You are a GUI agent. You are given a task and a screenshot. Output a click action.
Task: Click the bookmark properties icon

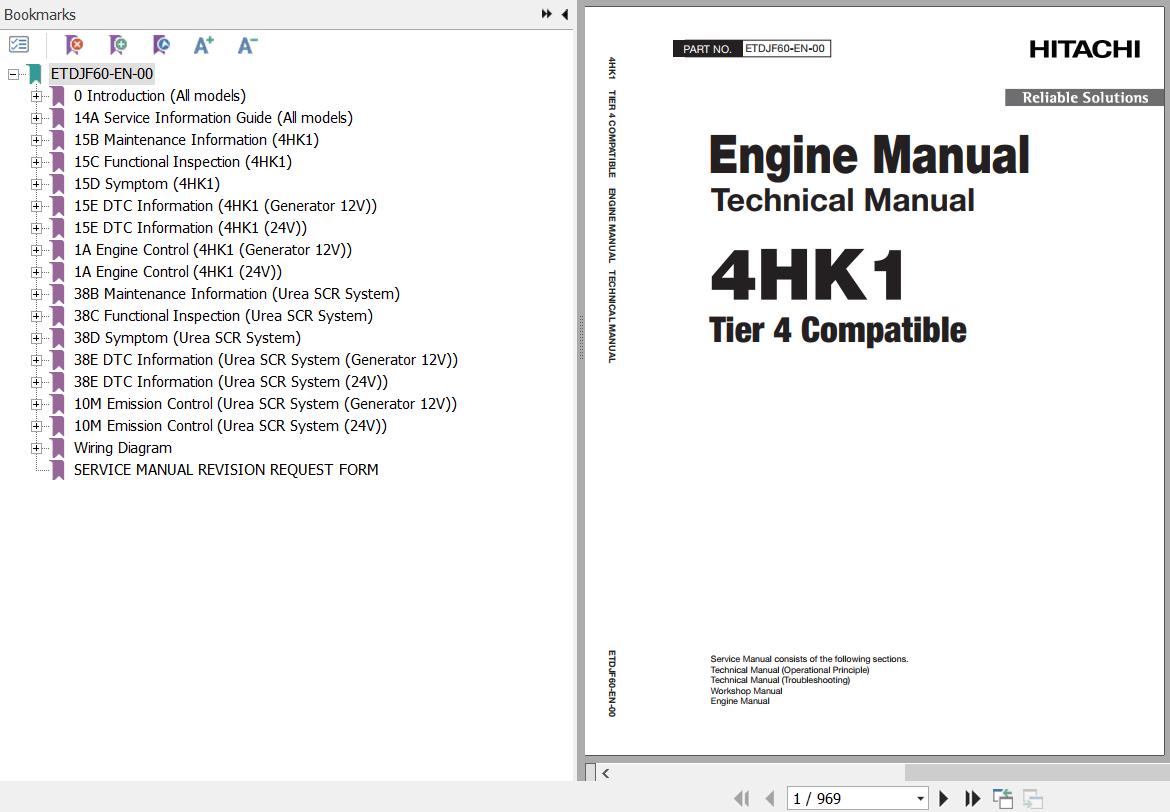(161, 45)
